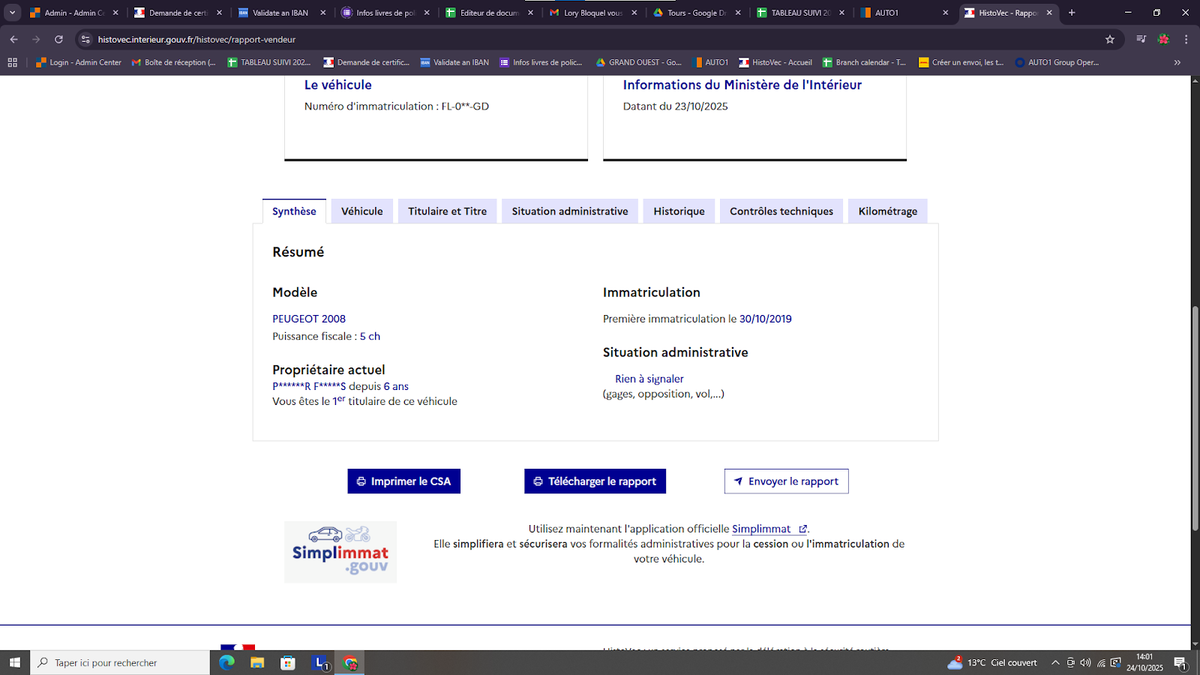Open the GRAND OUEST Google Drive bookmark

(638, 62)
